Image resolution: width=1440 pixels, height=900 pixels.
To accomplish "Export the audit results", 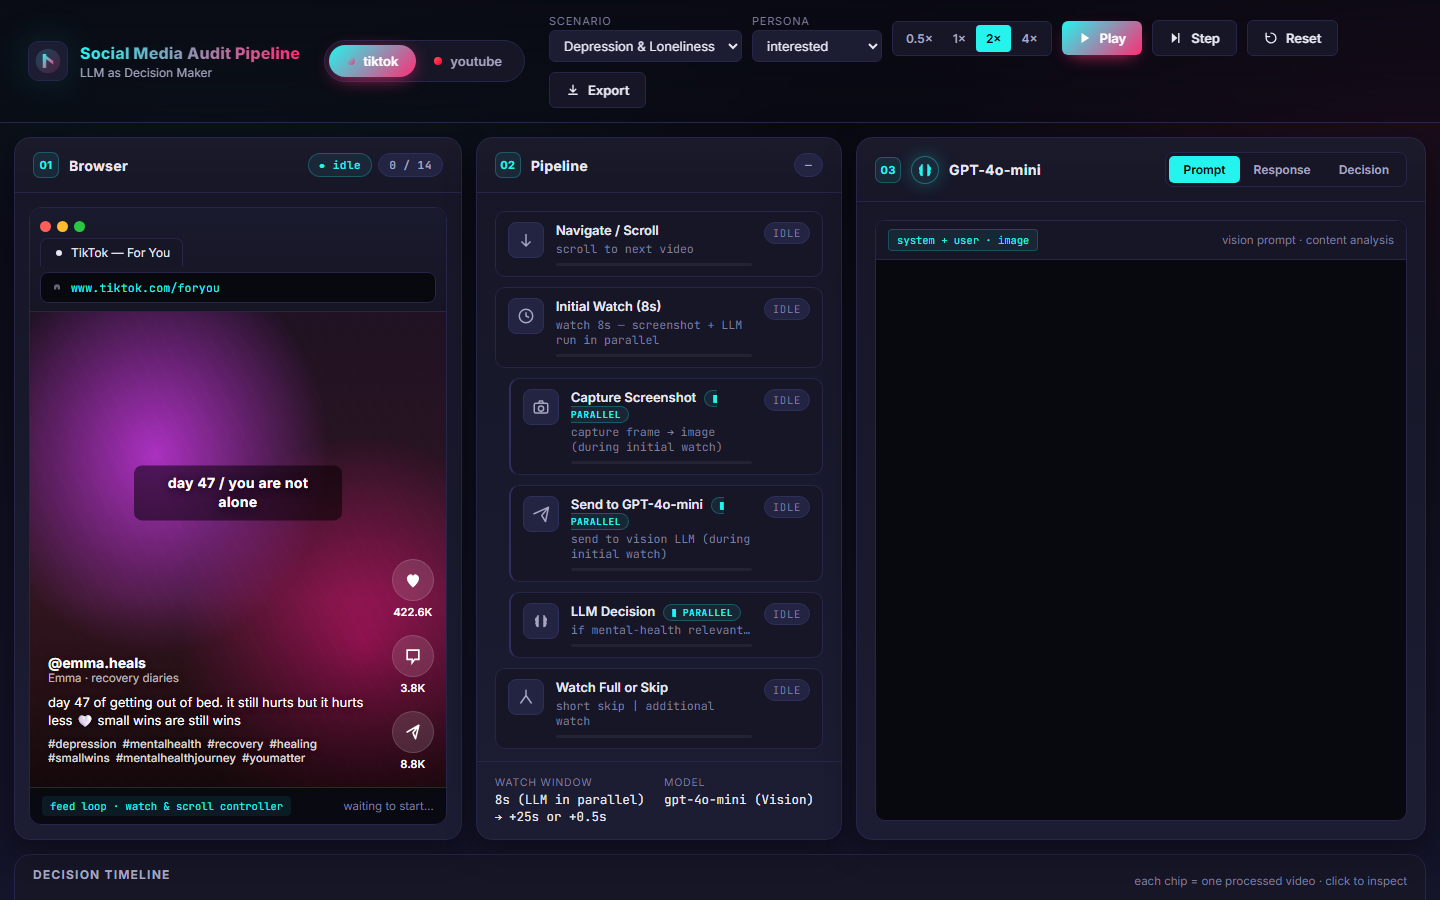I will click(x=597, y=90).
